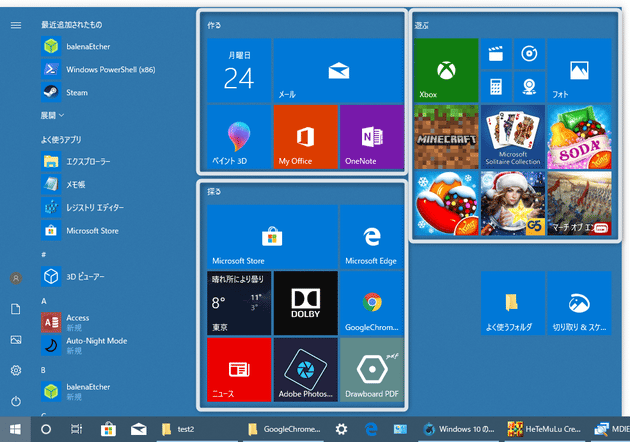Click the Power button in the start sidebar
The image size is (630, 442).
coord(16,401)
